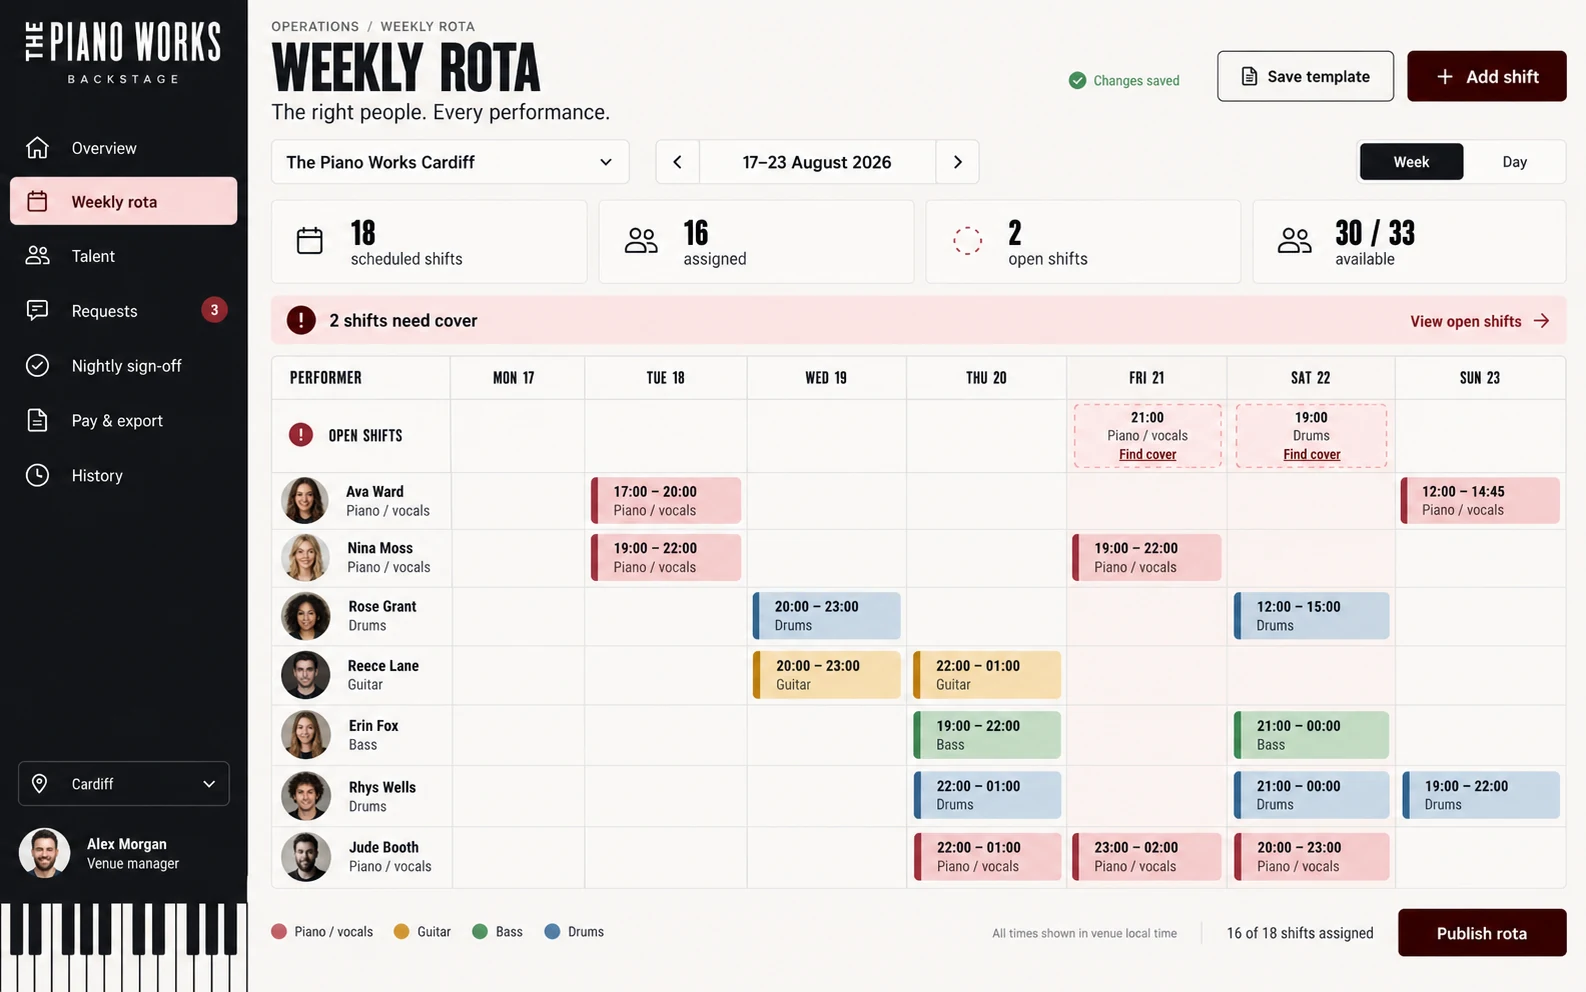Click the Requests chat icon

tap(37, 310)
